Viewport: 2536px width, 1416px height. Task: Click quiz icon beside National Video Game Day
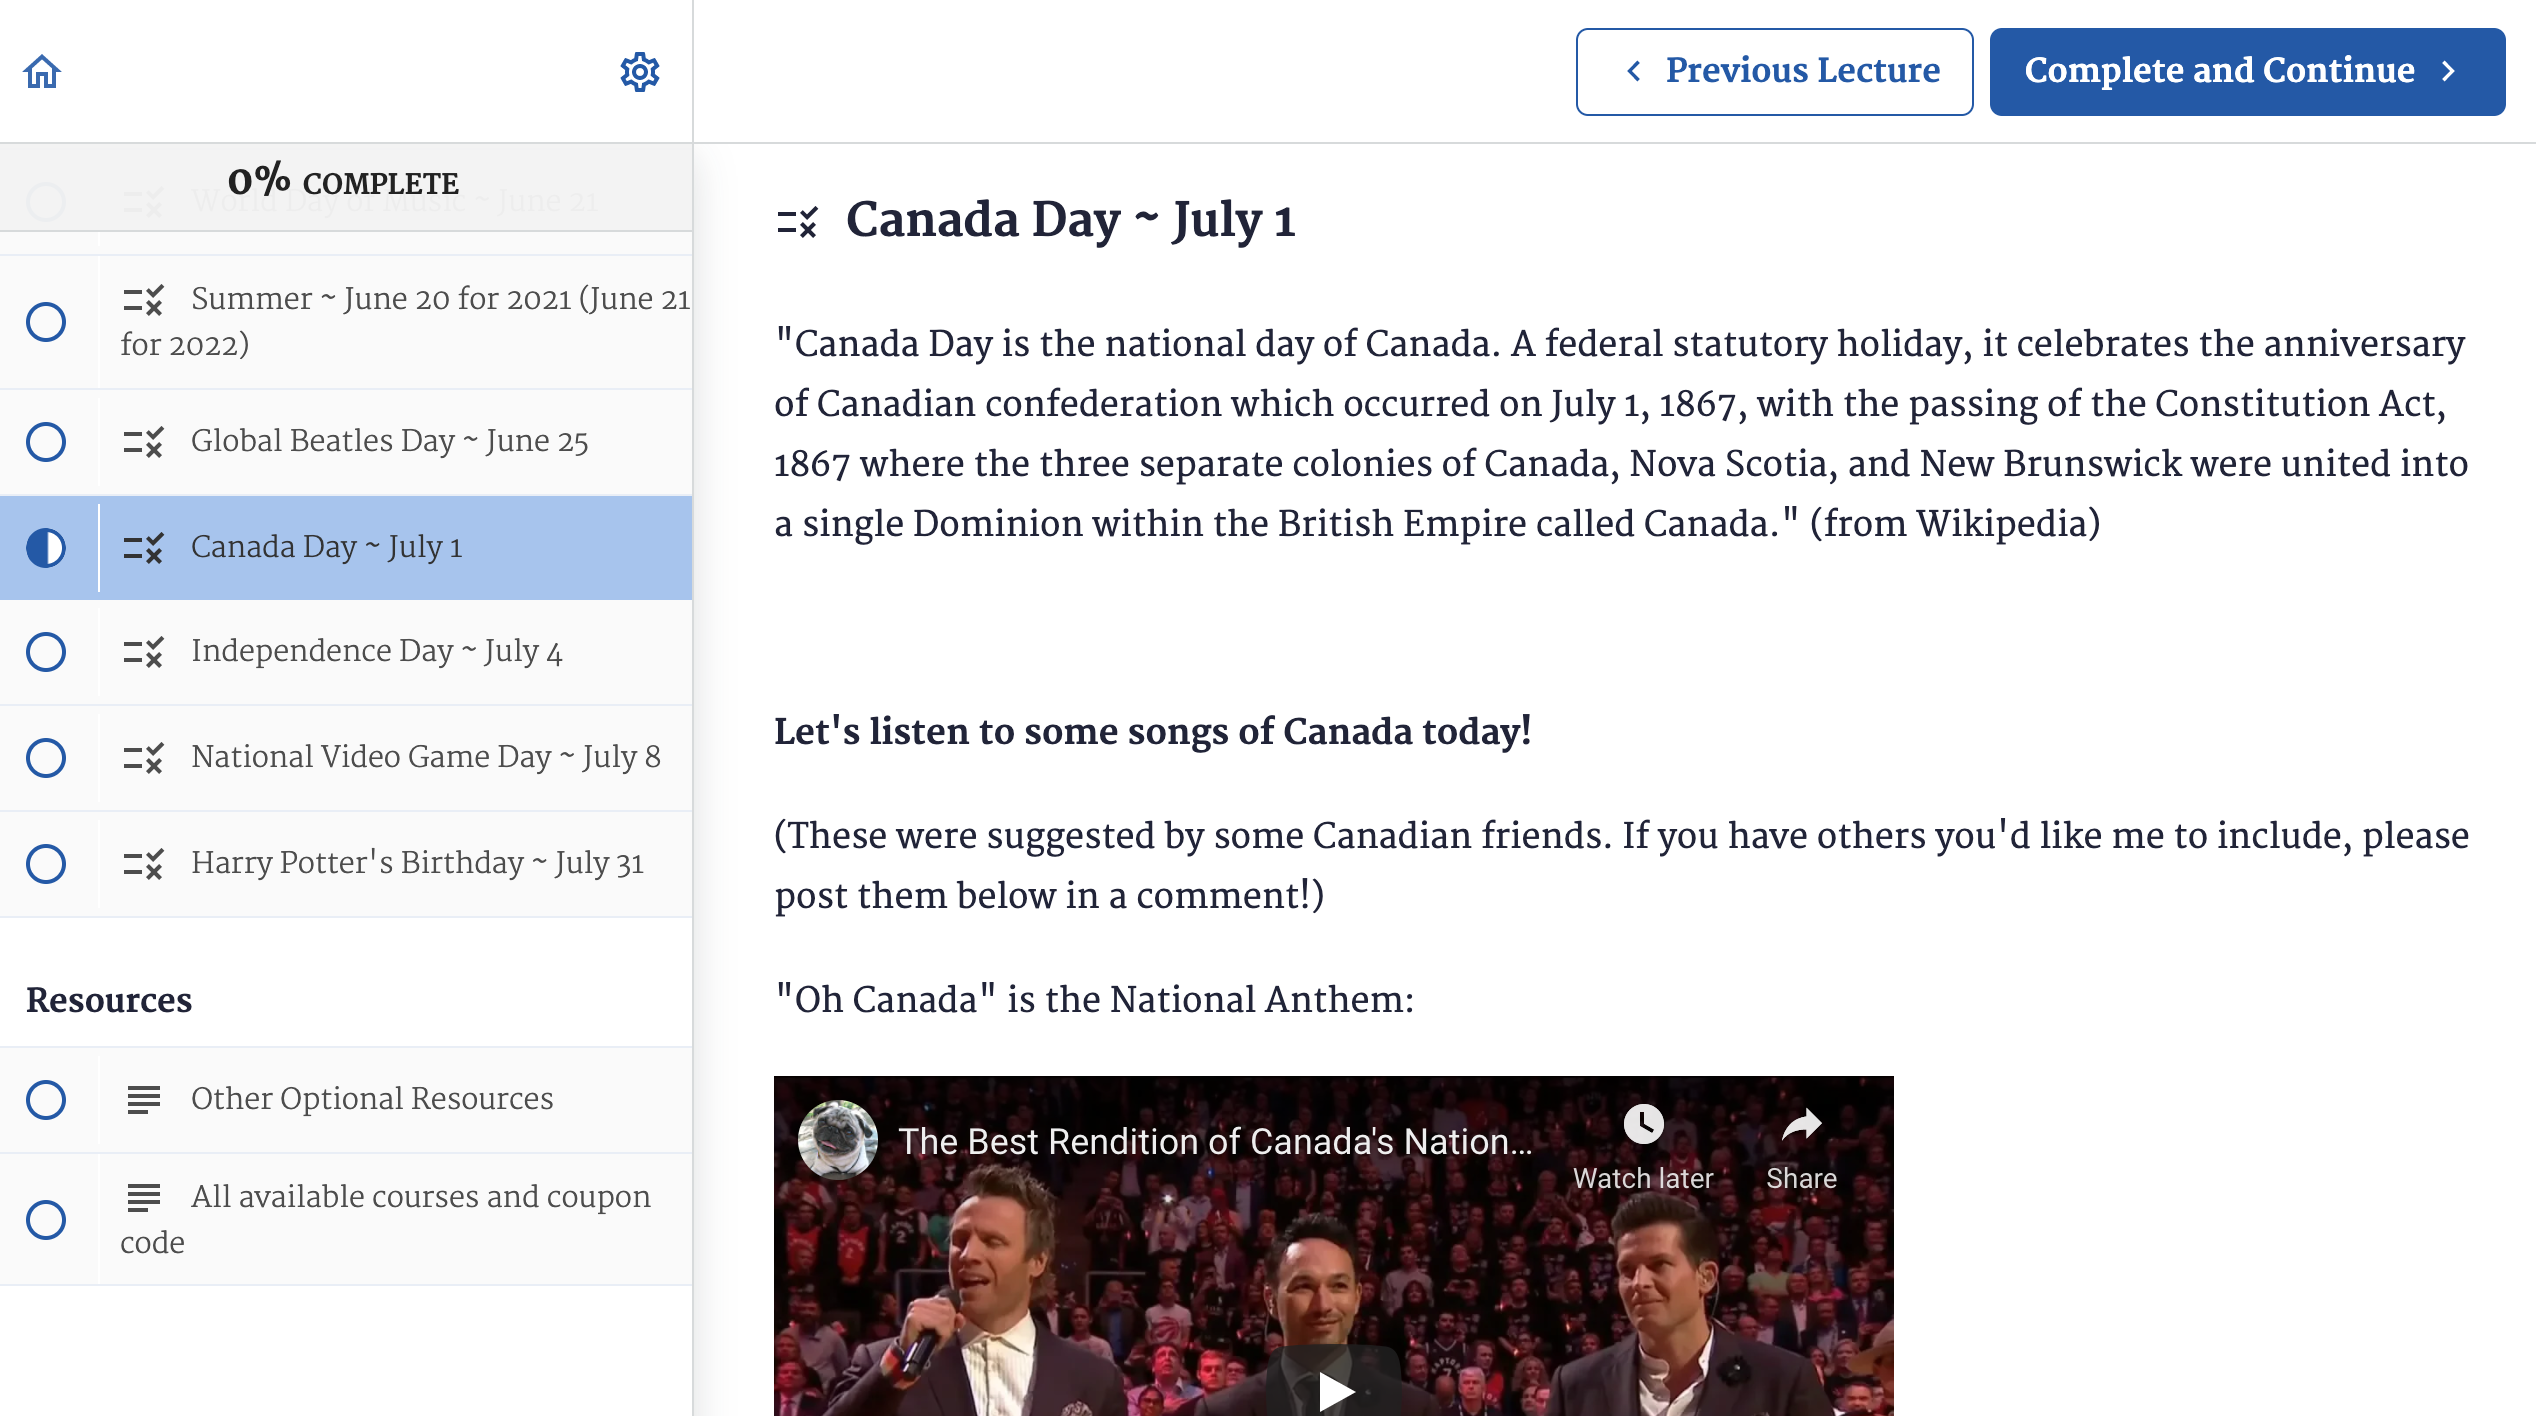coord(143,758)
